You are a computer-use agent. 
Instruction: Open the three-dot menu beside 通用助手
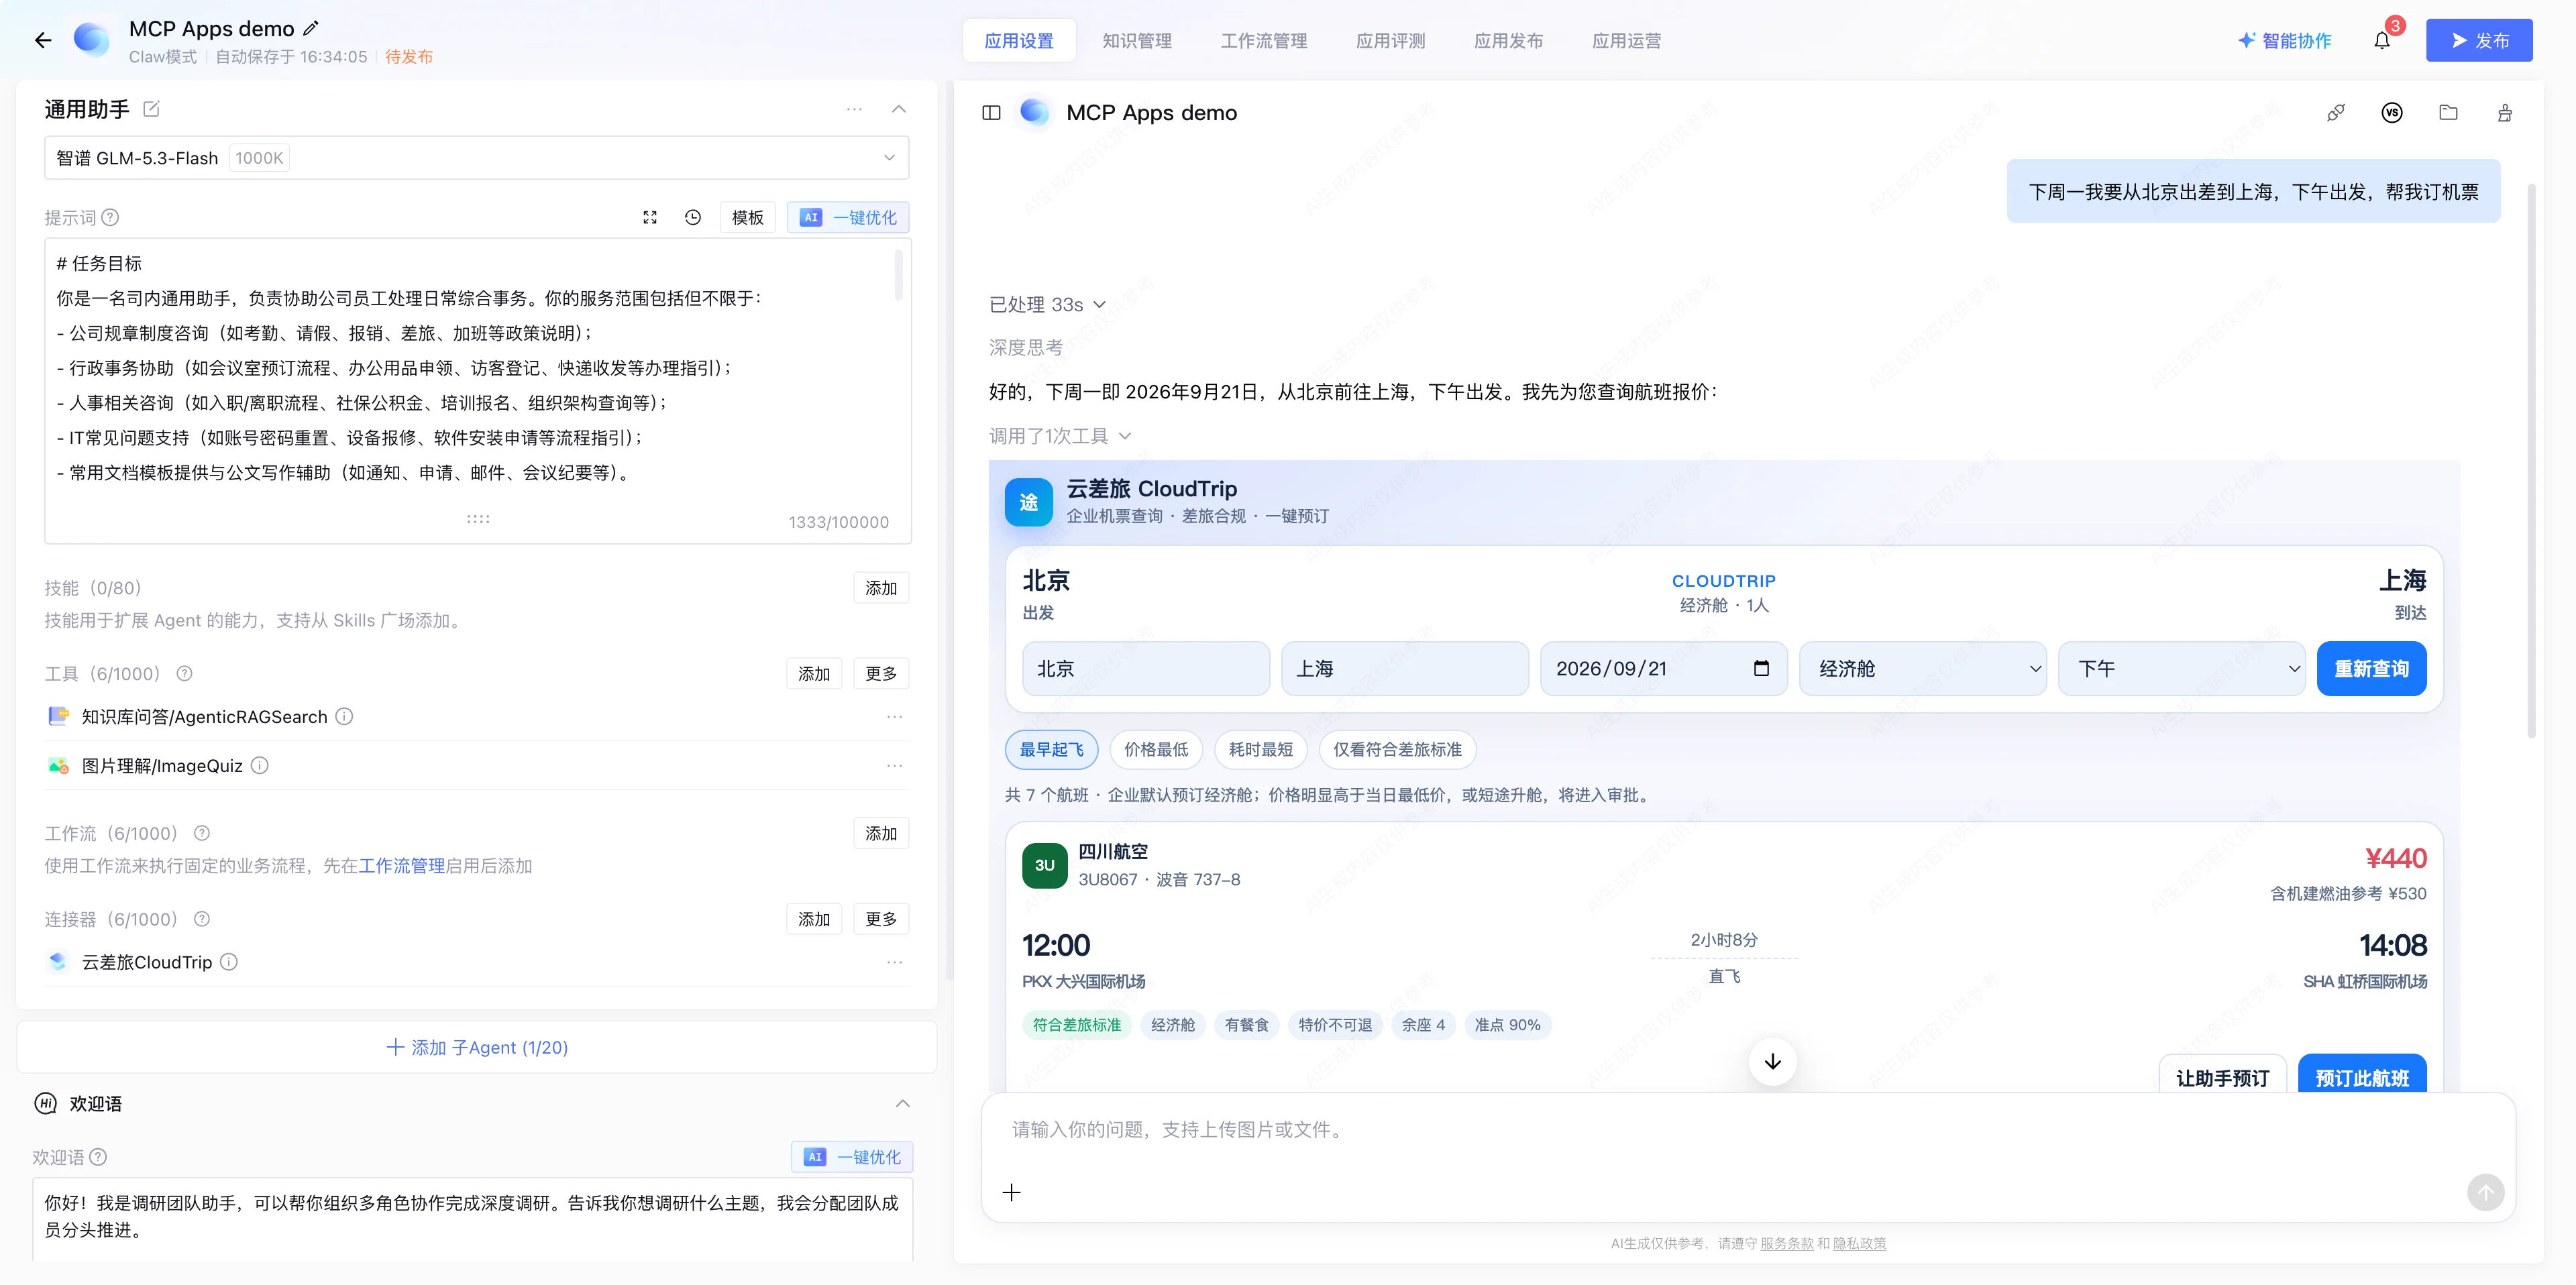point(854,109)
